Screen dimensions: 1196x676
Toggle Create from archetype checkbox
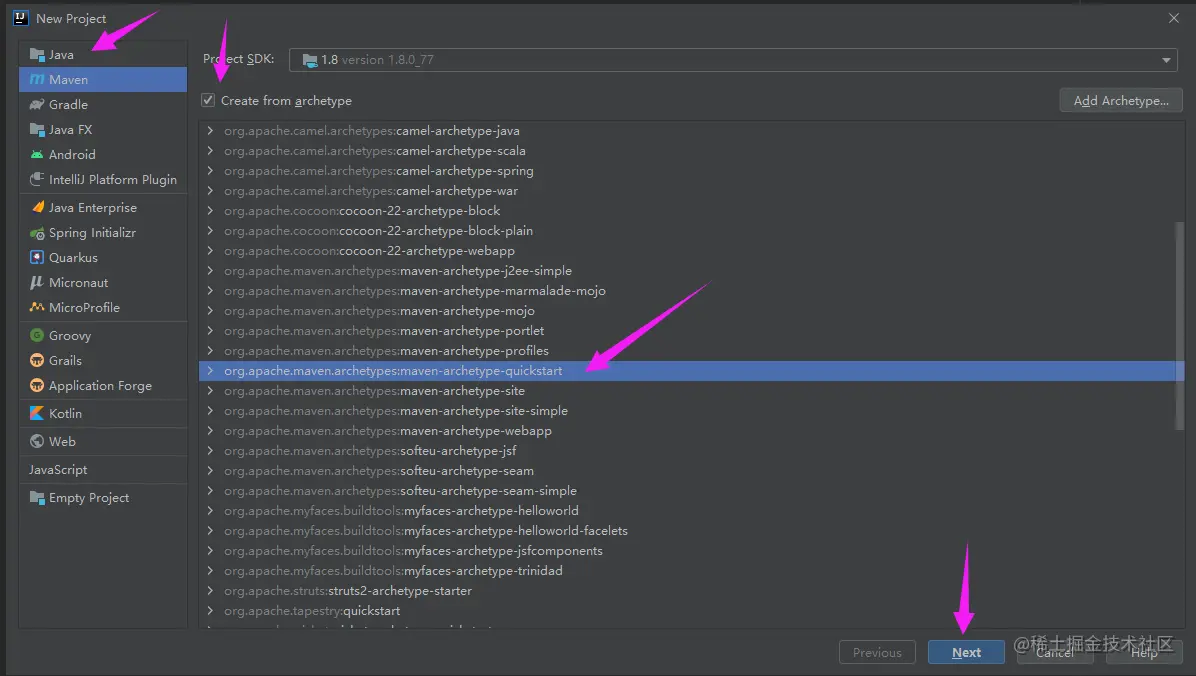(x=208, y=100)
